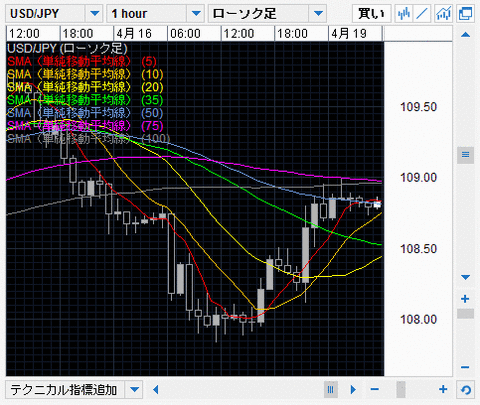Viewport: 480px width, 405px height.
Task: Click the vertical scroll handle with lines
Action: pos(465,155)
